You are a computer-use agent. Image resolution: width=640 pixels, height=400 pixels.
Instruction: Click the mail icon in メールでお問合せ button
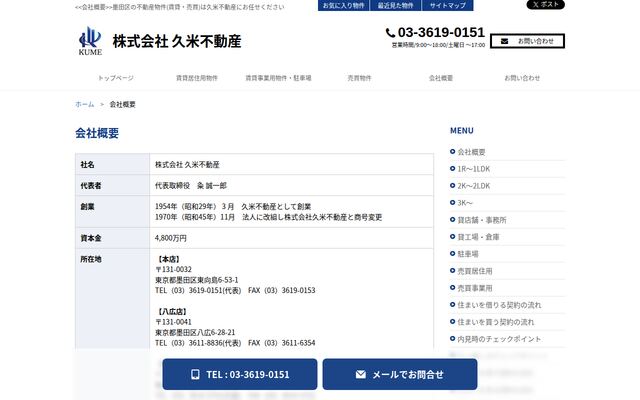(x=361, y=374)
